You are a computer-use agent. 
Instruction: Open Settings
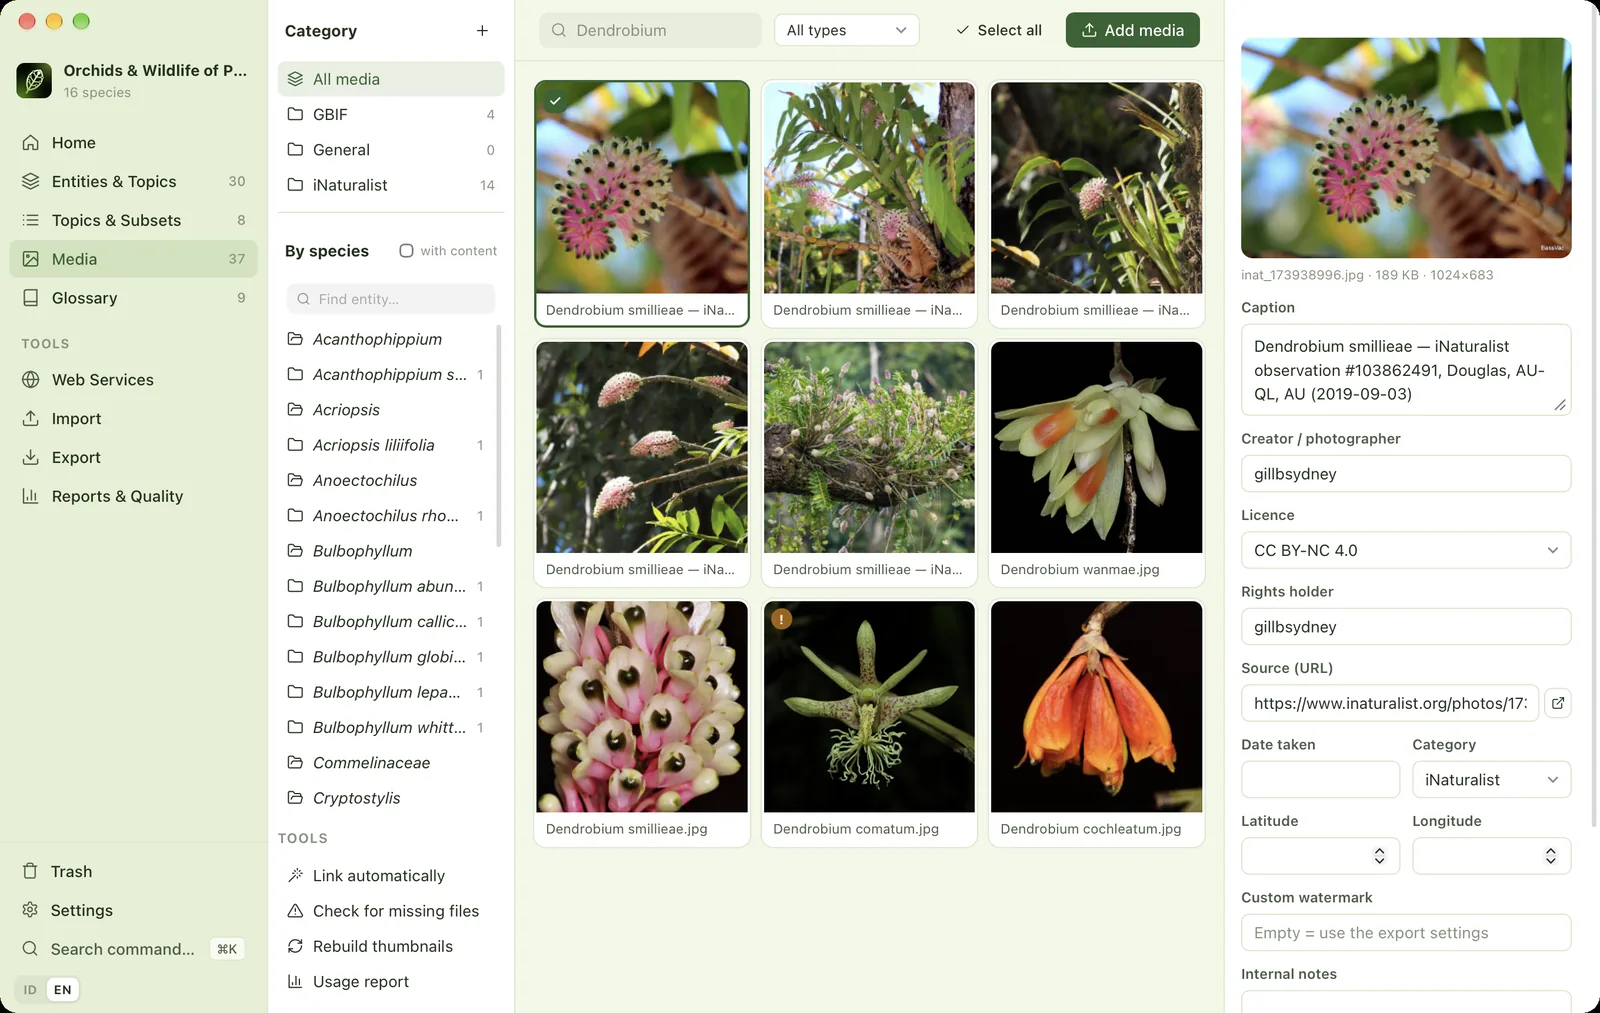click(x=133, y=911)
